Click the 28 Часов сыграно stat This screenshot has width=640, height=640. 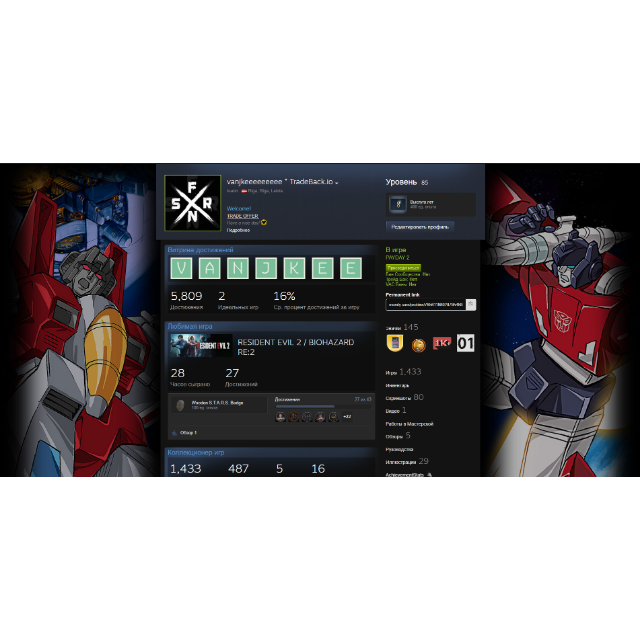click(190, 378)
